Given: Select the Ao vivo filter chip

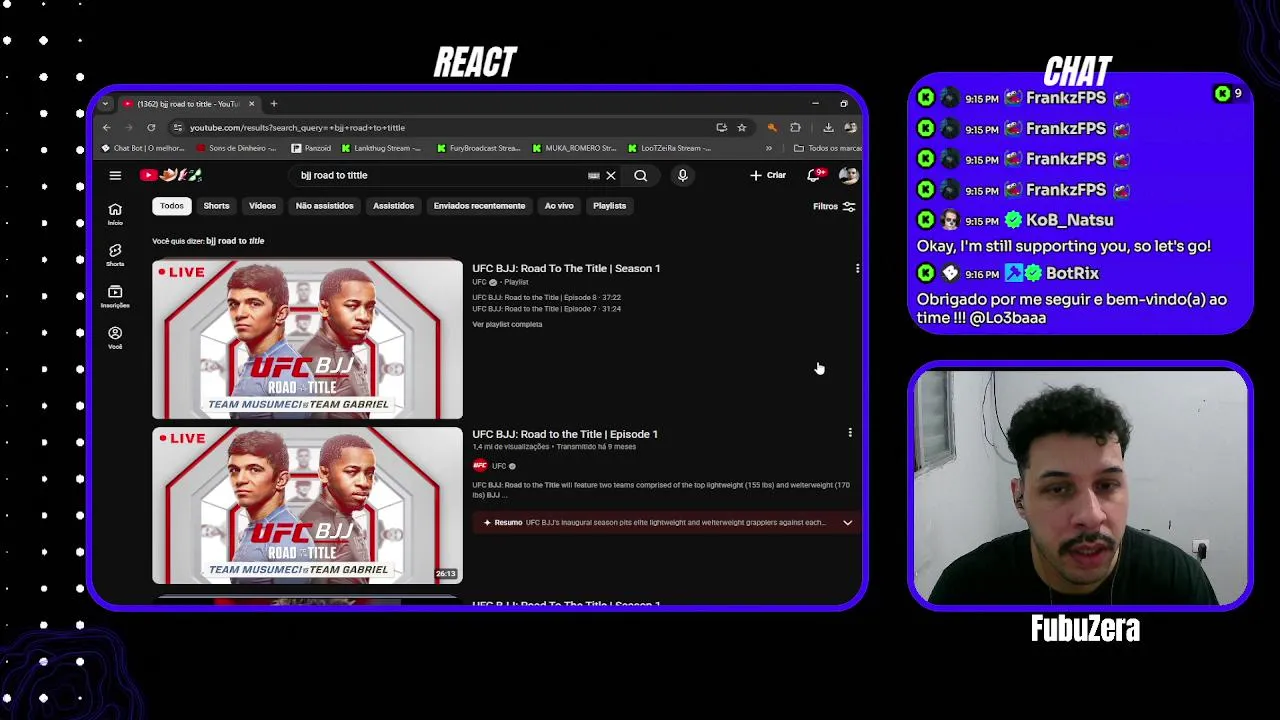Looking at the screenshot, I should click(x=559, y=206).
